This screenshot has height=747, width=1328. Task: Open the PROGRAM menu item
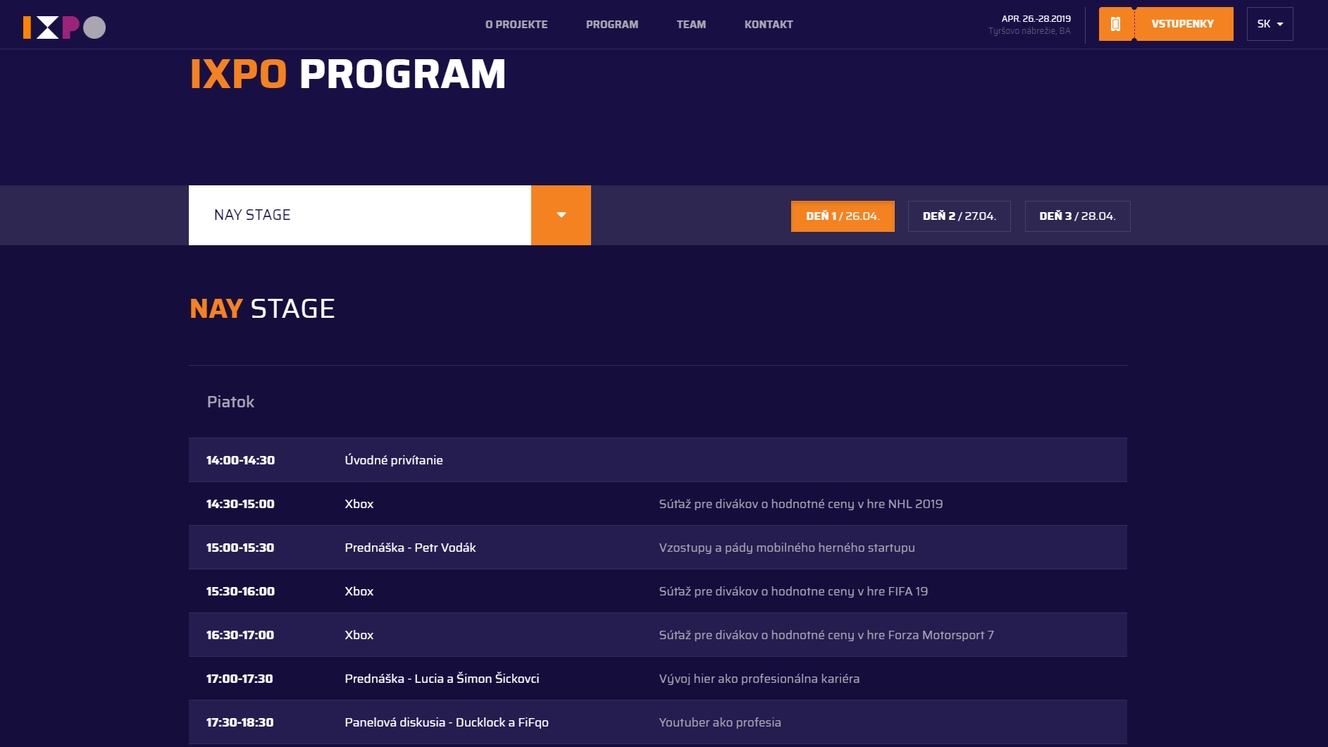pos(612,24)
